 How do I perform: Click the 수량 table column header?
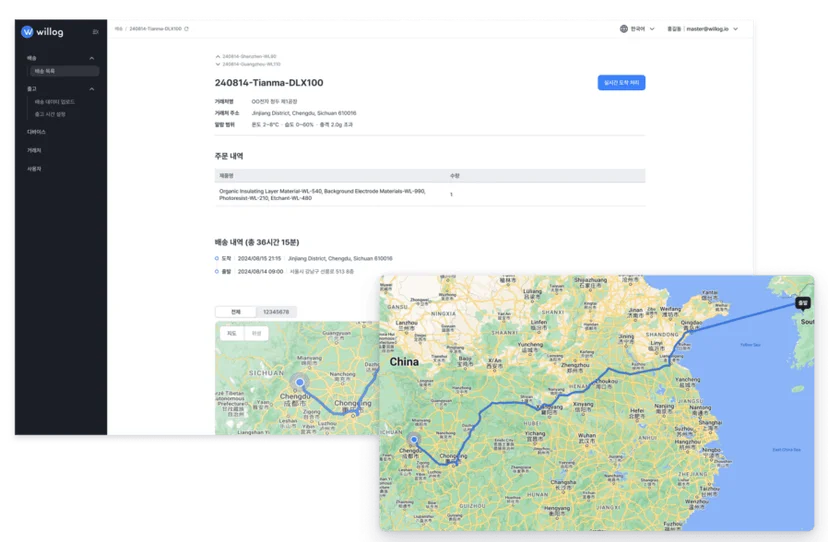[x=455, y=175]
